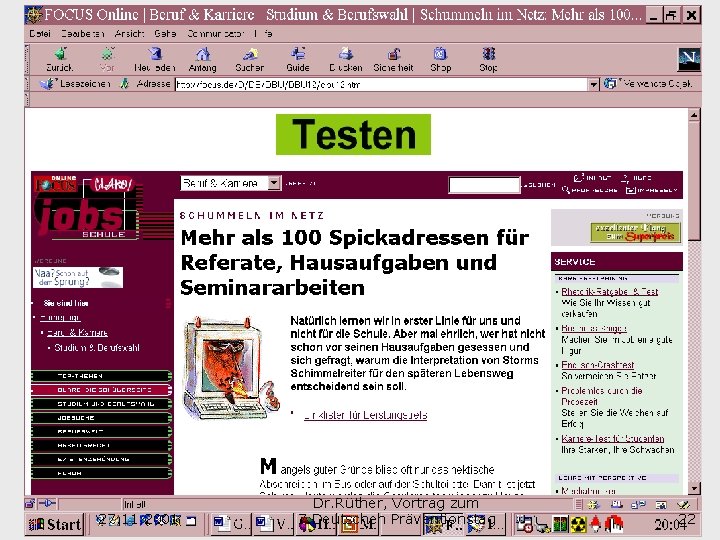Click the 'Naa? Schon auf dem Sprung?' ad
The image size is (720, 540).
[78, 277]
